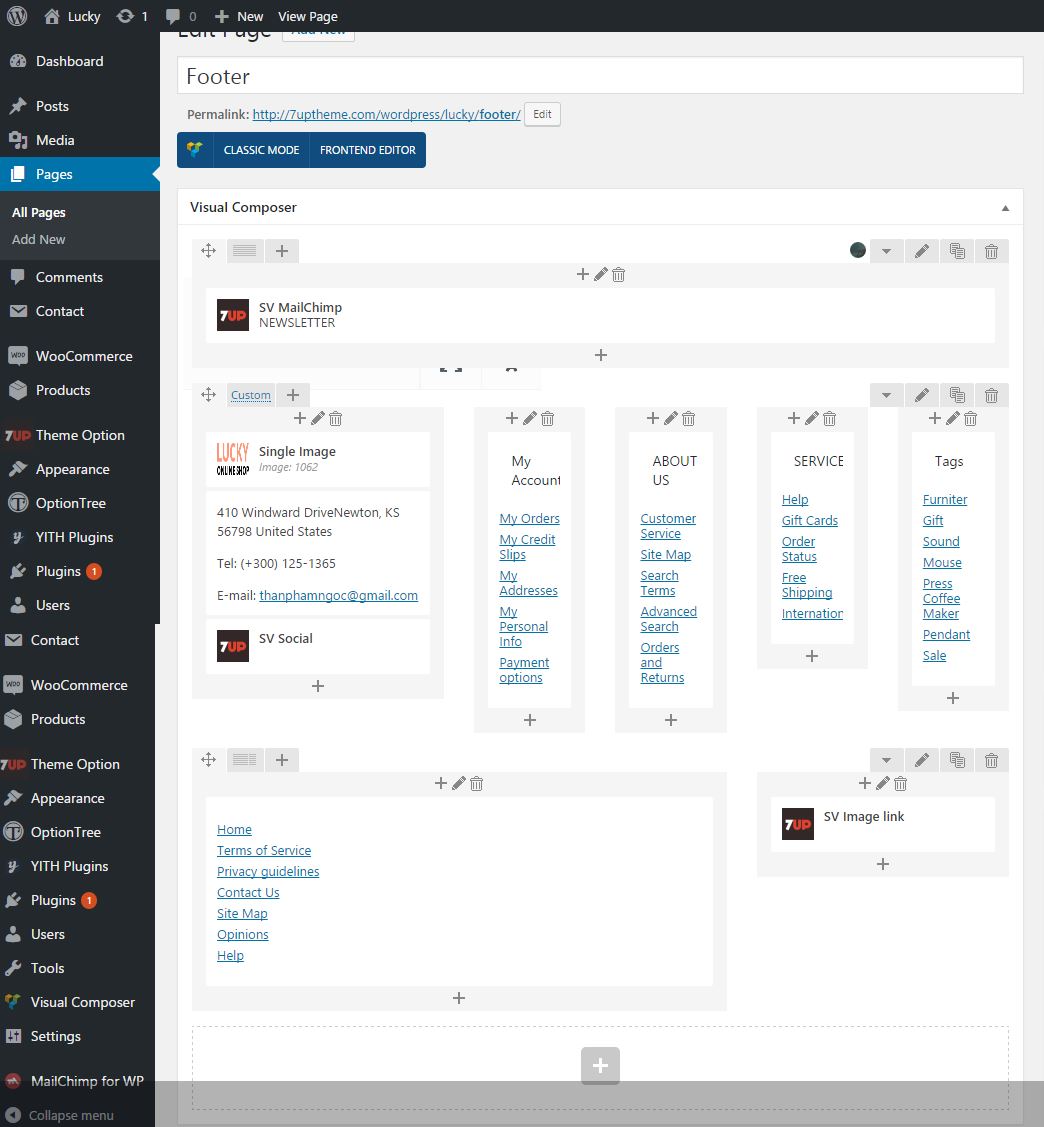This screenshot has height=1127, width=1044.
Task: Collapse the Visual Composer panel
Action: point(1005,208)
